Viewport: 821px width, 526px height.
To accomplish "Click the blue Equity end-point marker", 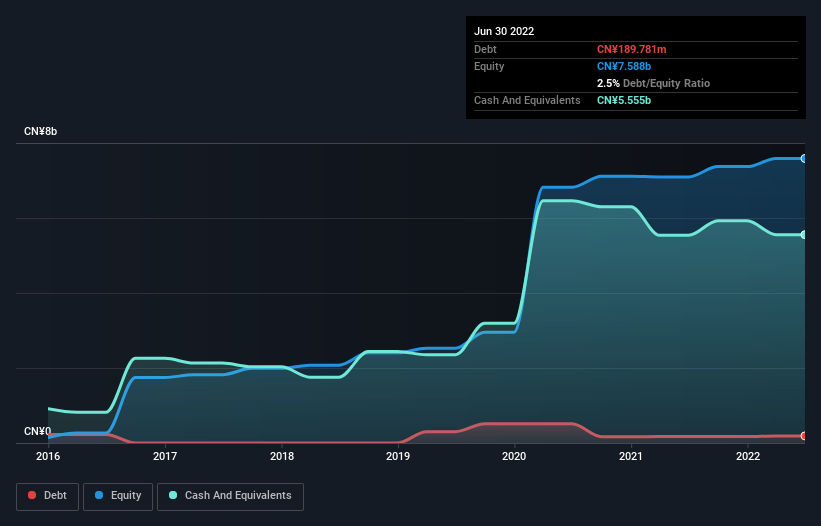I will point(804,159).
